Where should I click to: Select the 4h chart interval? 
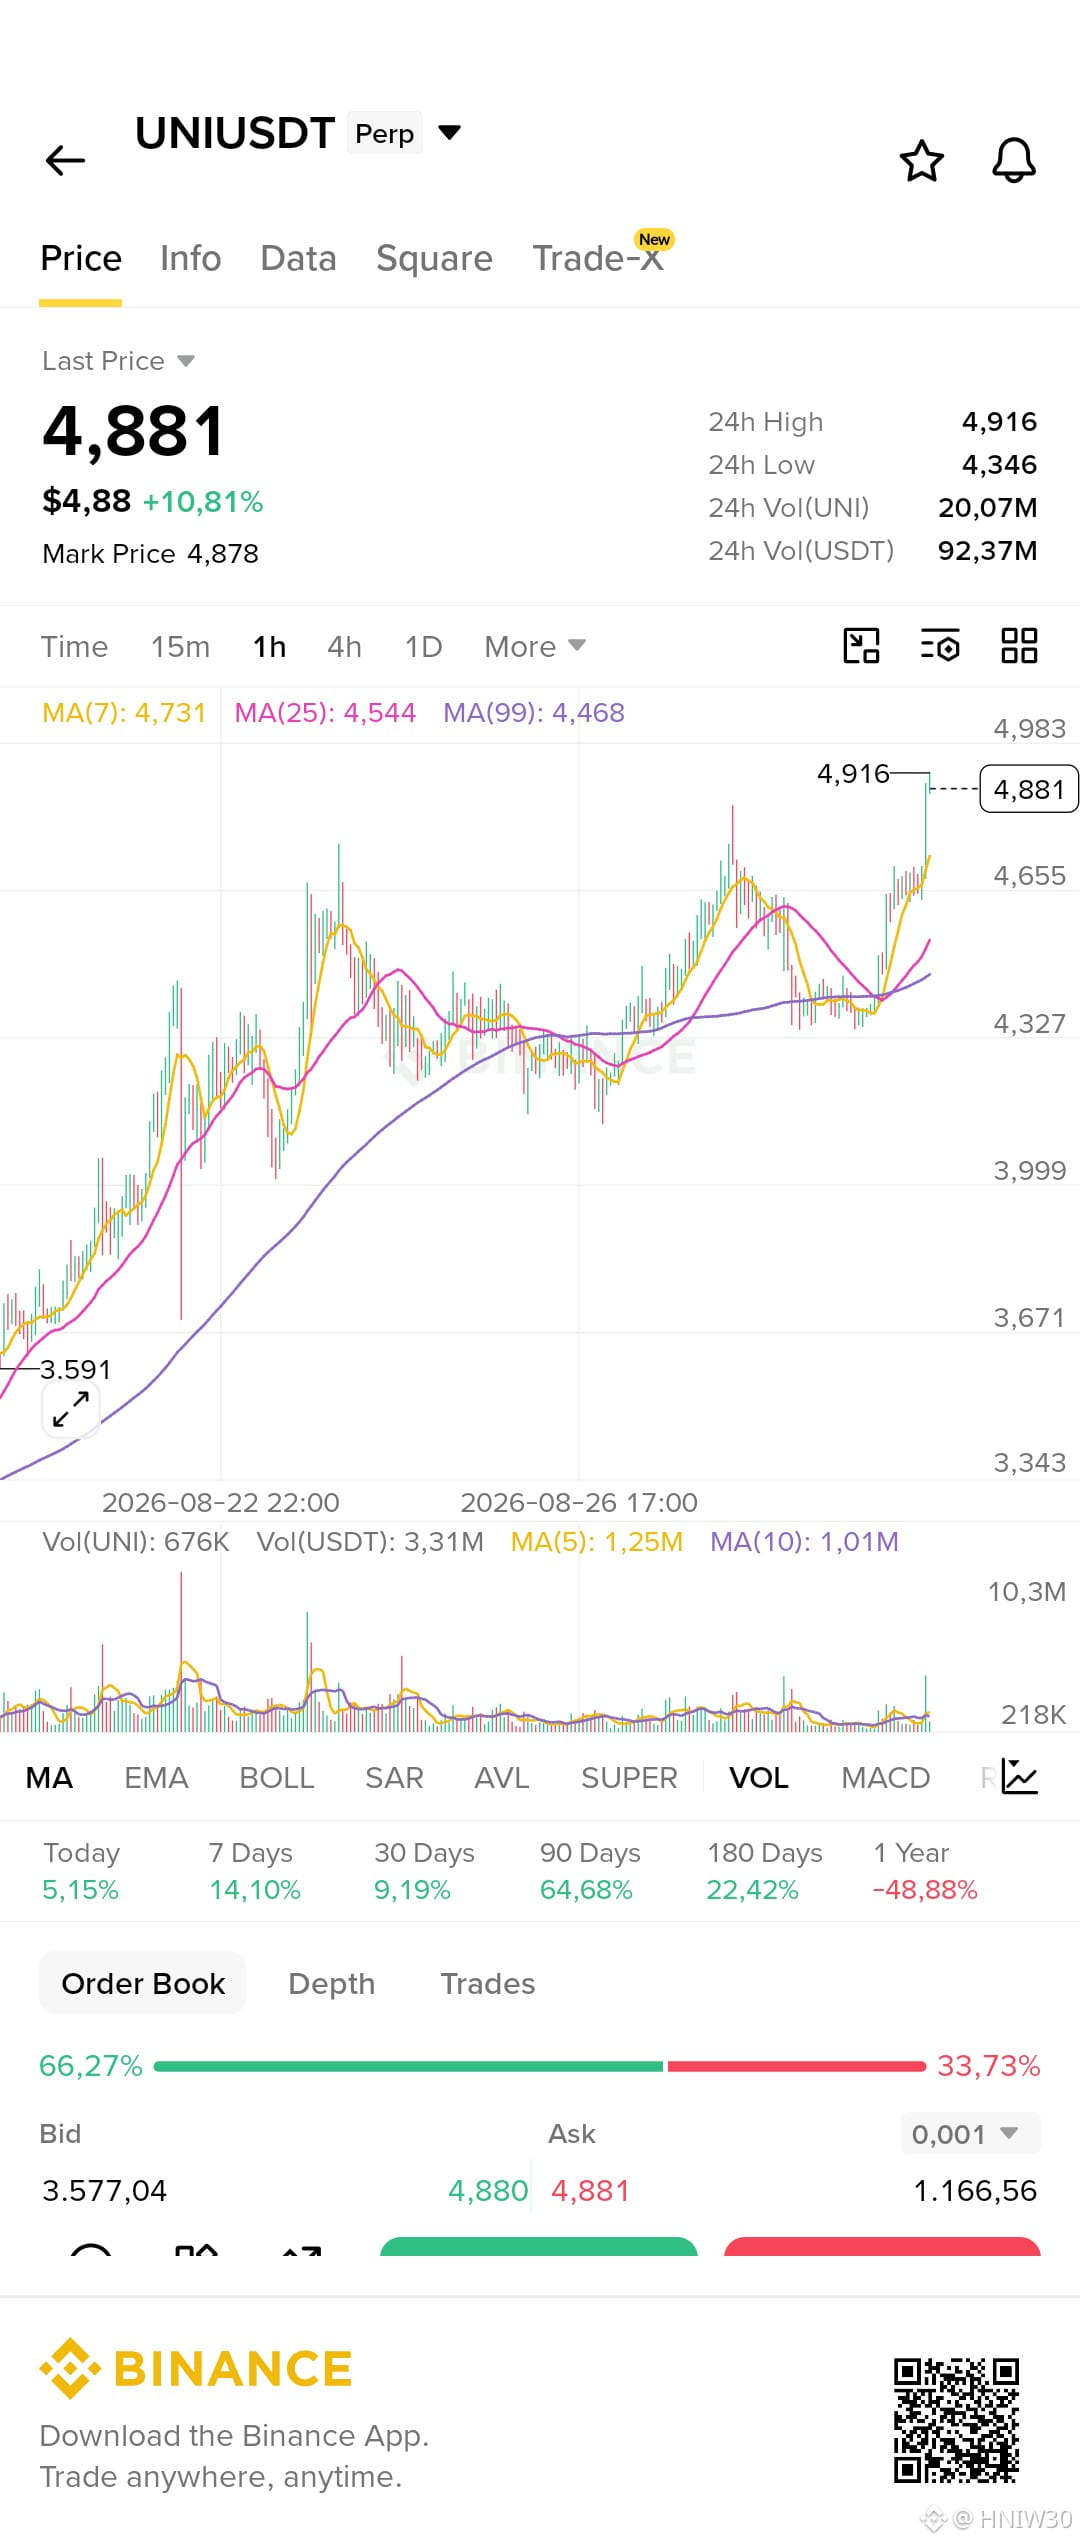pyautogui.click(x=344, y=646)
